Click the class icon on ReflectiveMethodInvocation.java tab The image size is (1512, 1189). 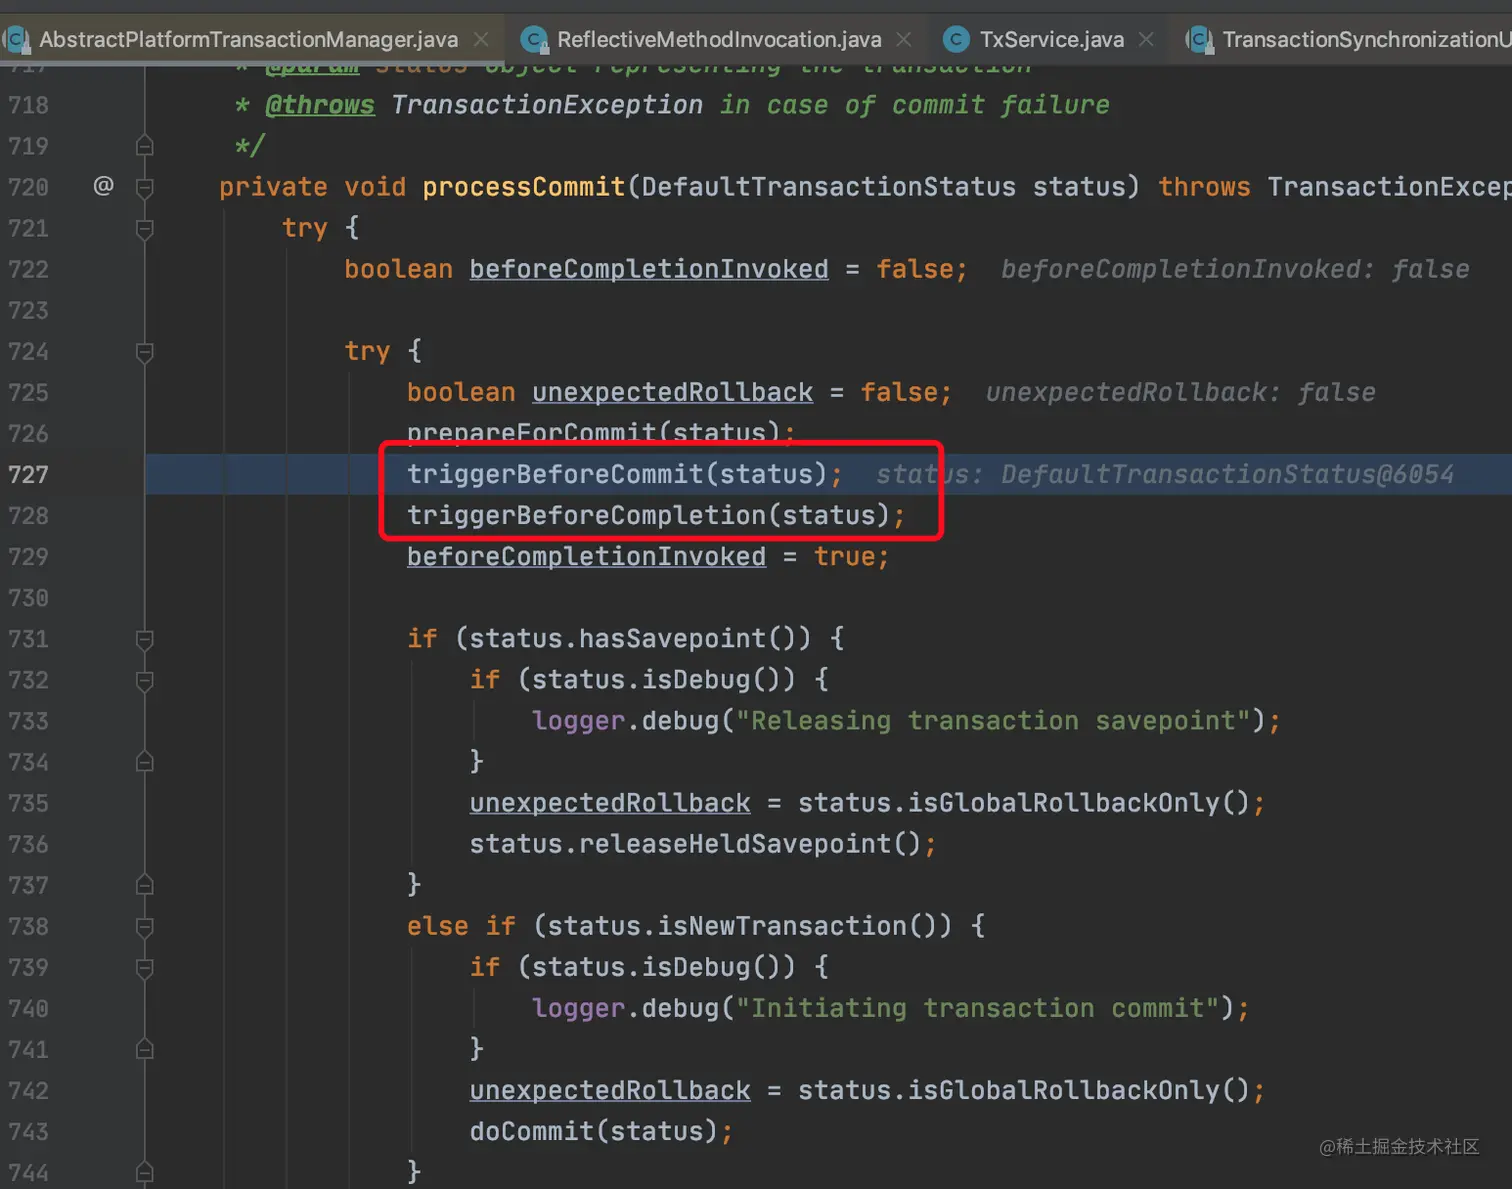coord(535,40)
